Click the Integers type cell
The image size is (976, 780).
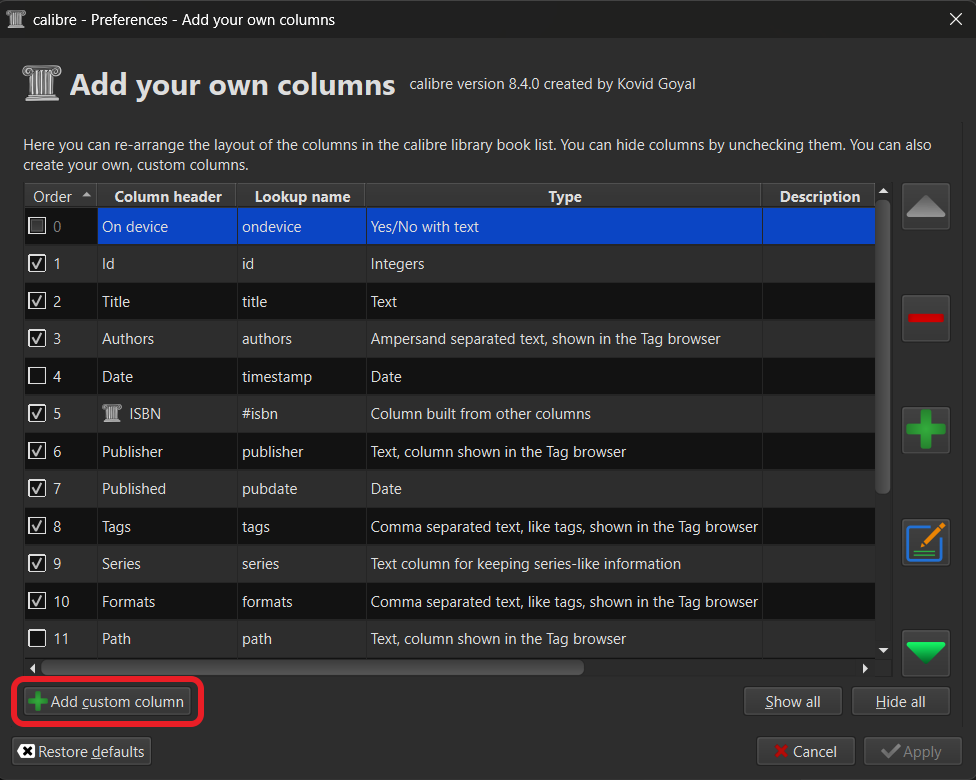coord(564,263)
